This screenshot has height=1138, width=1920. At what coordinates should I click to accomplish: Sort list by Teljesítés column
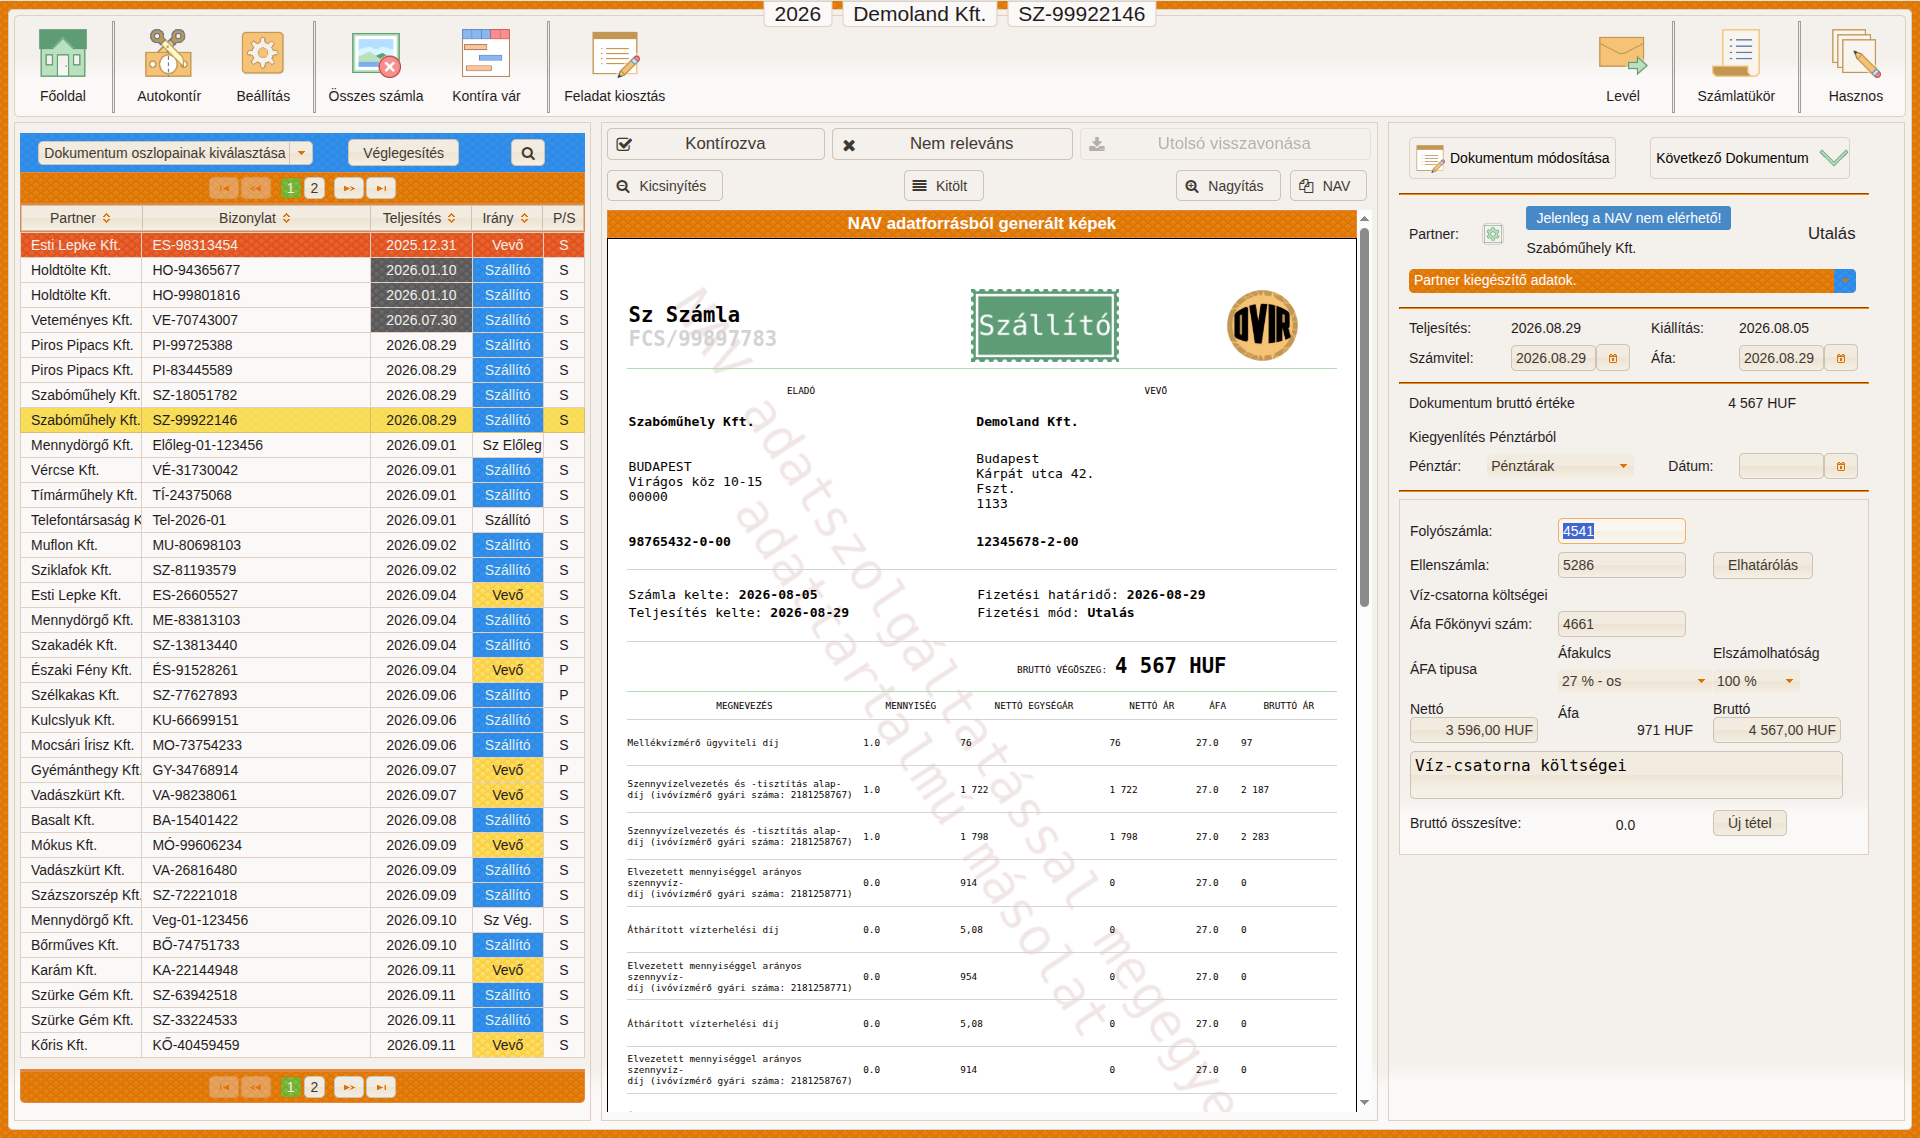point(421,218)
